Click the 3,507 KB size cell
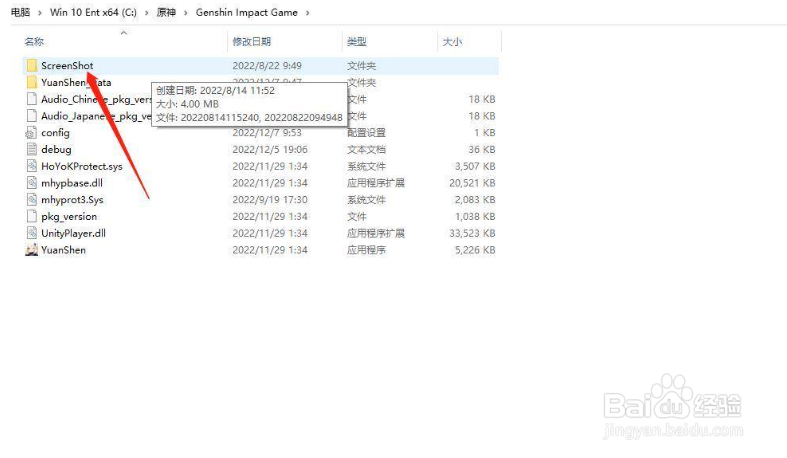The height and width of the screenshot is (458, 787). click(x=475, y=166)
